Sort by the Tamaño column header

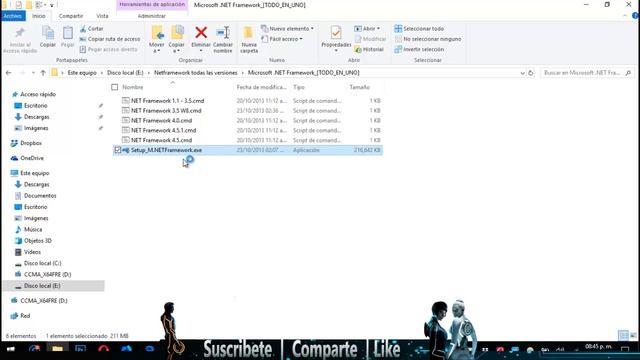[360, 87]
